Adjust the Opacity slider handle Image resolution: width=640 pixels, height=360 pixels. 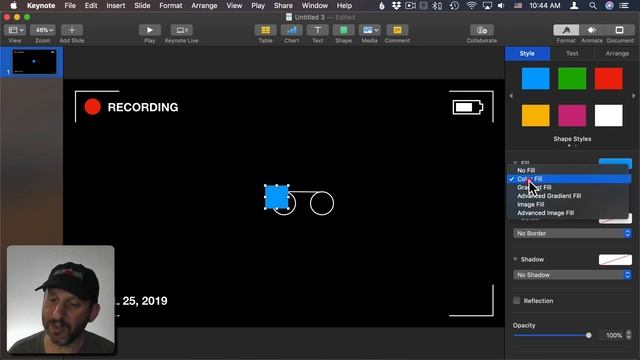point(588,335)
